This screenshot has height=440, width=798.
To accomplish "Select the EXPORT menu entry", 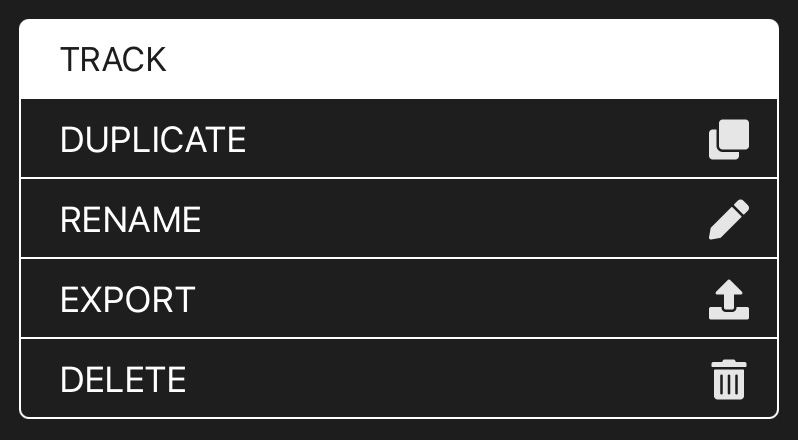I will 128,299.
